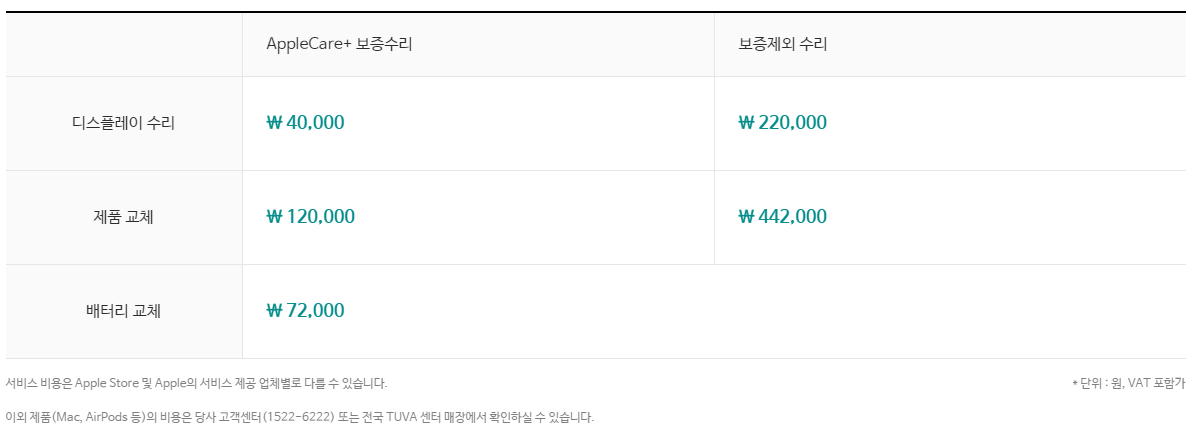1197x431 pixels.
Task: Click the ₩ 72,000 battery replacement price
Action: (x=305, y=311)
